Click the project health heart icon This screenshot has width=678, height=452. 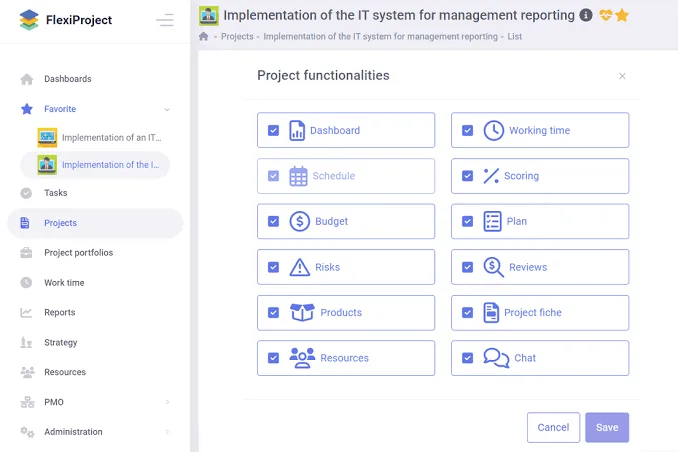(x=605, y=16)
